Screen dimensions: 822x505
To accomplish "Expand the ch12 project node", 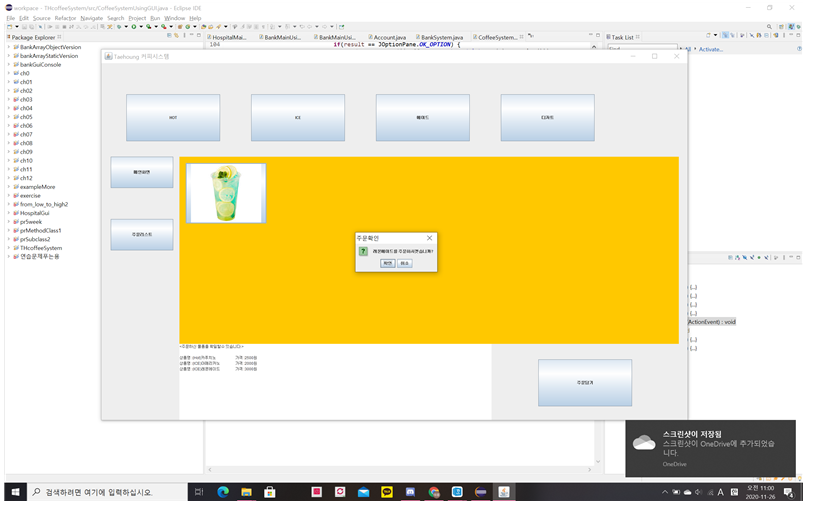I will (x=8, y=178).
